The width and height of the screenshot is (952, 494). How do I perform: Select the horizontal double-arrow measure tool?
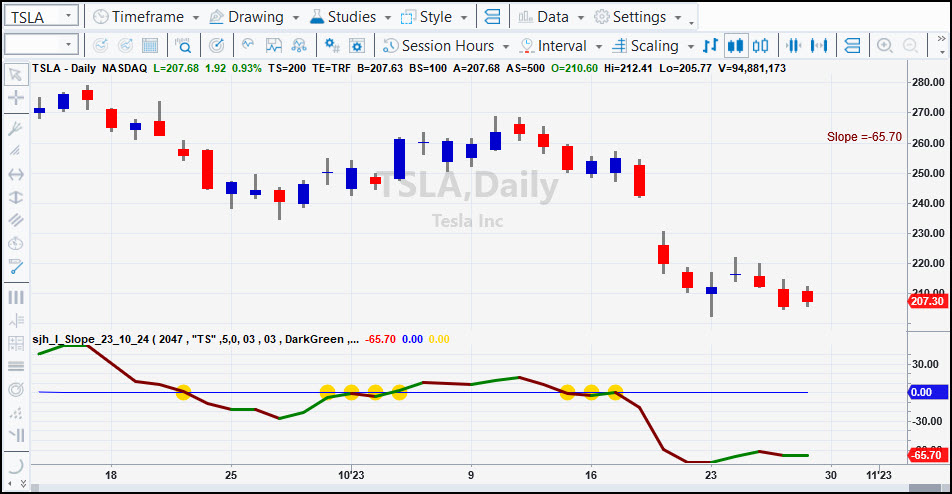point(16,174)
